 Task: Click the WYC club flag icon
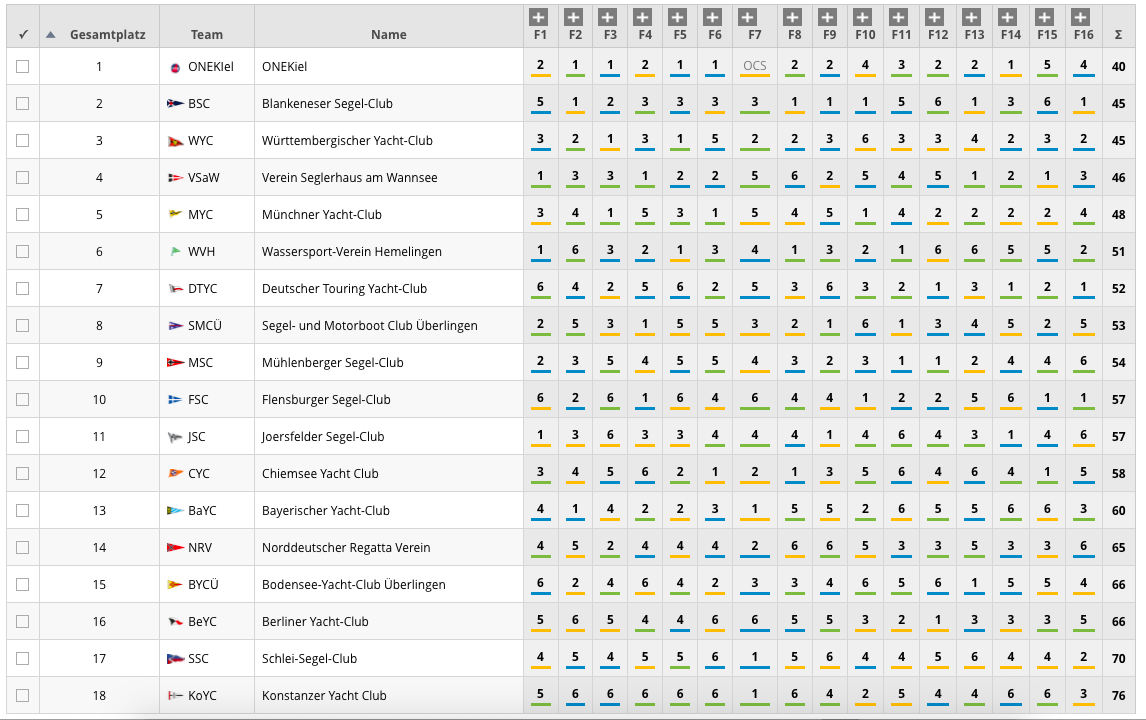176,141
